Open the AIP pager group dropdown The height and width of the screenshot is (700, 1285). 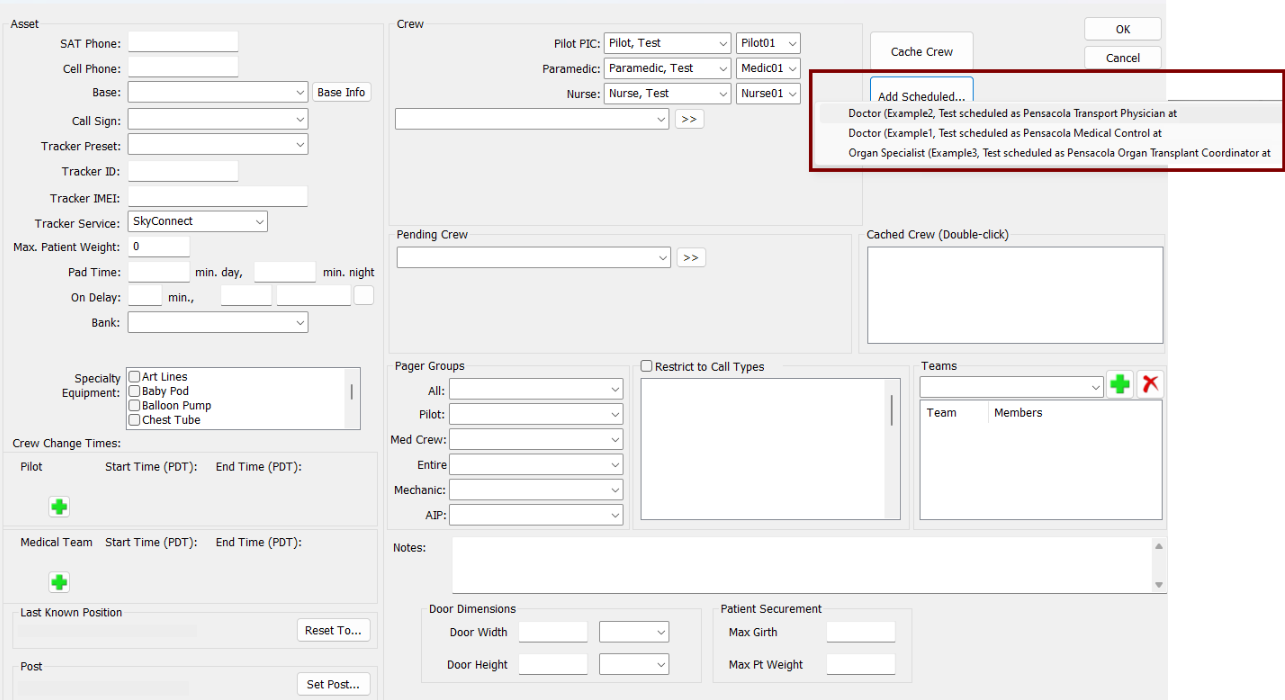click(x=536, y=515)
